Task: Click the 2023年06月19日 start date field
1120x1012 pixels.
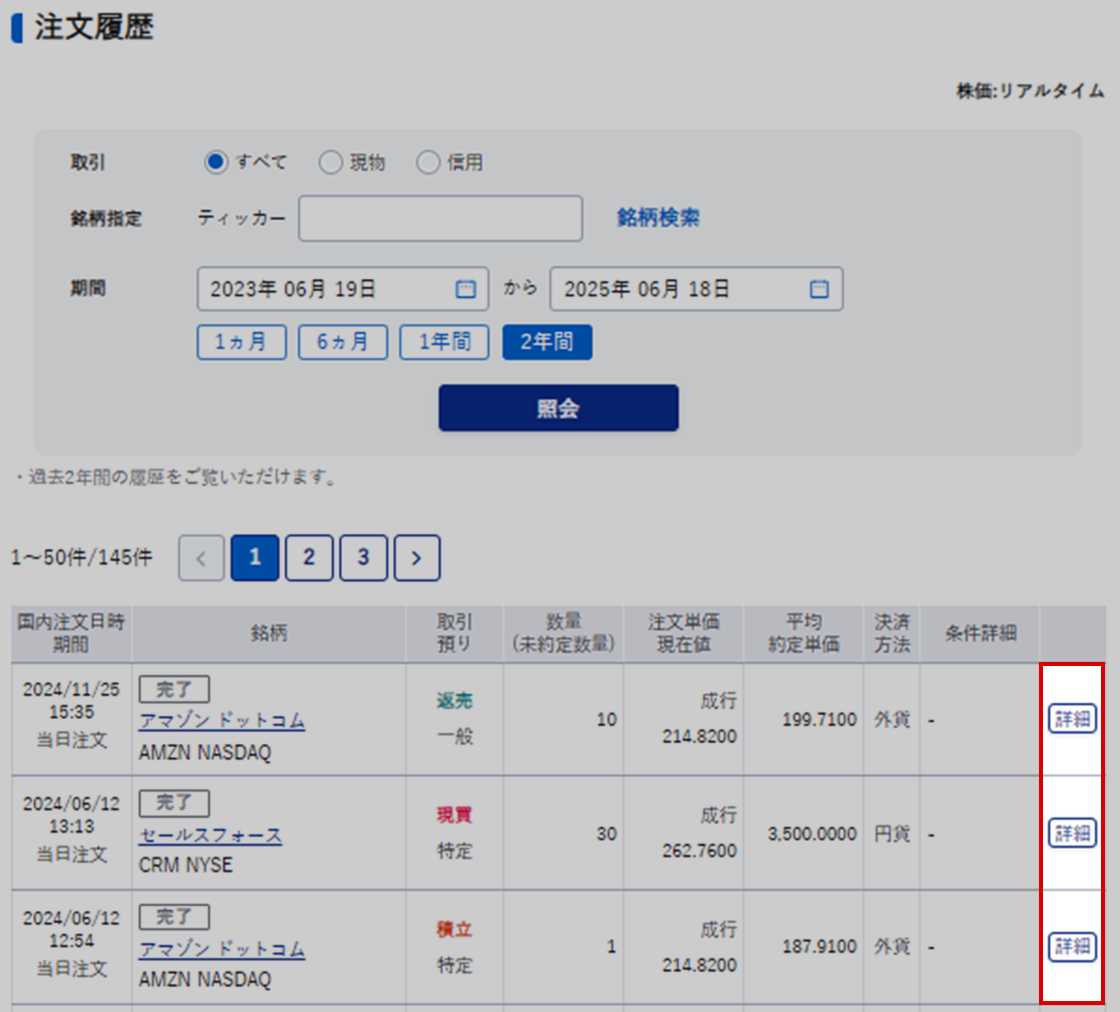Action: [325, 290]
